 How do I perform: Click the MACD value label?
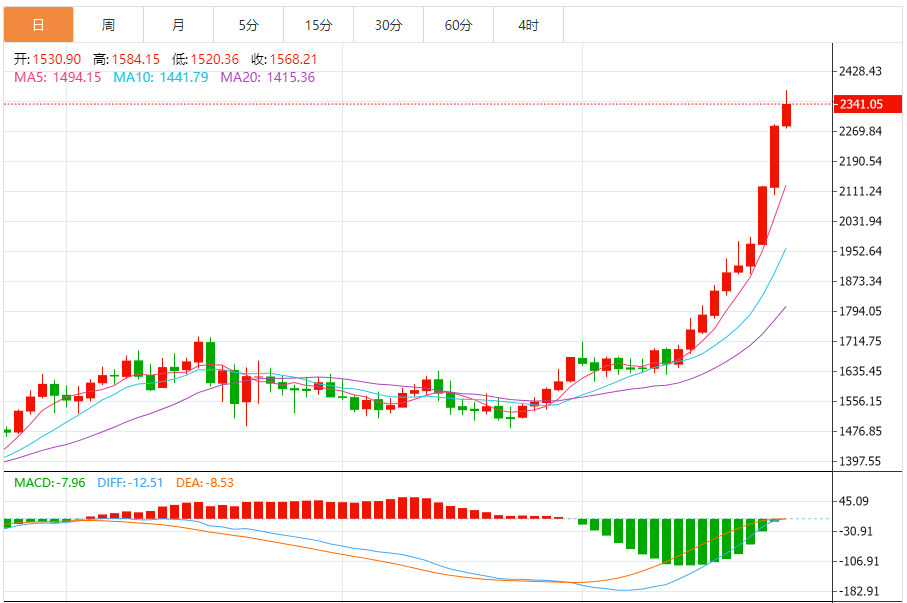coord(51,483)
